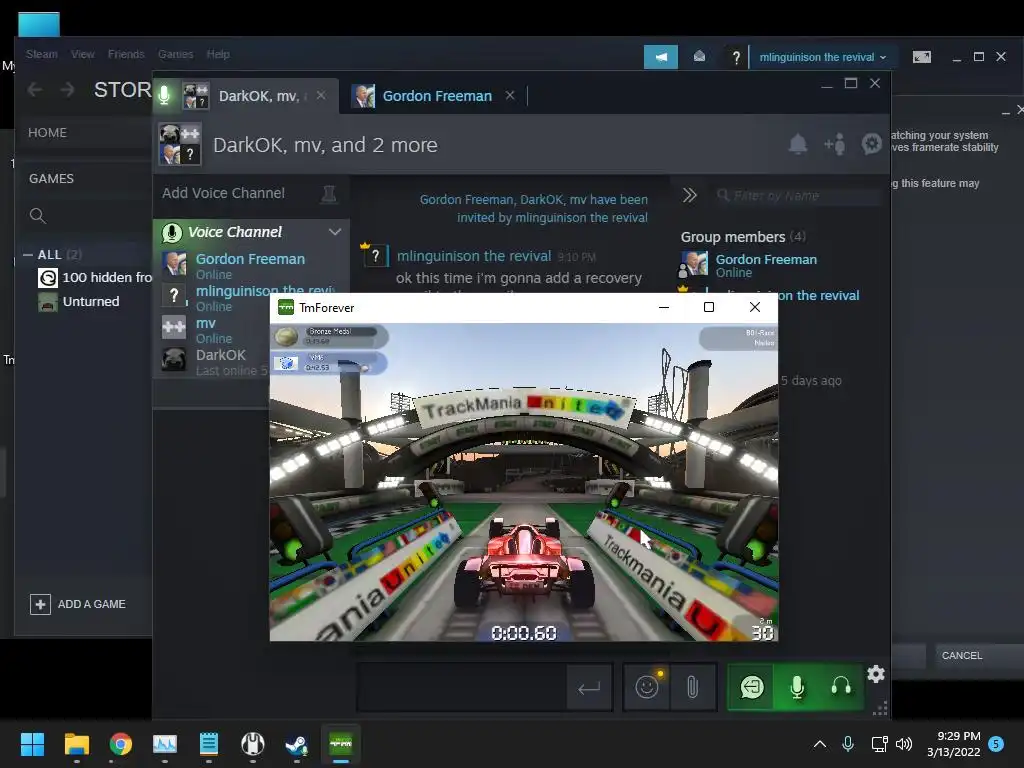
Task: Open the Friends menu
Action: pyautogui.click(x=126, y=54)
